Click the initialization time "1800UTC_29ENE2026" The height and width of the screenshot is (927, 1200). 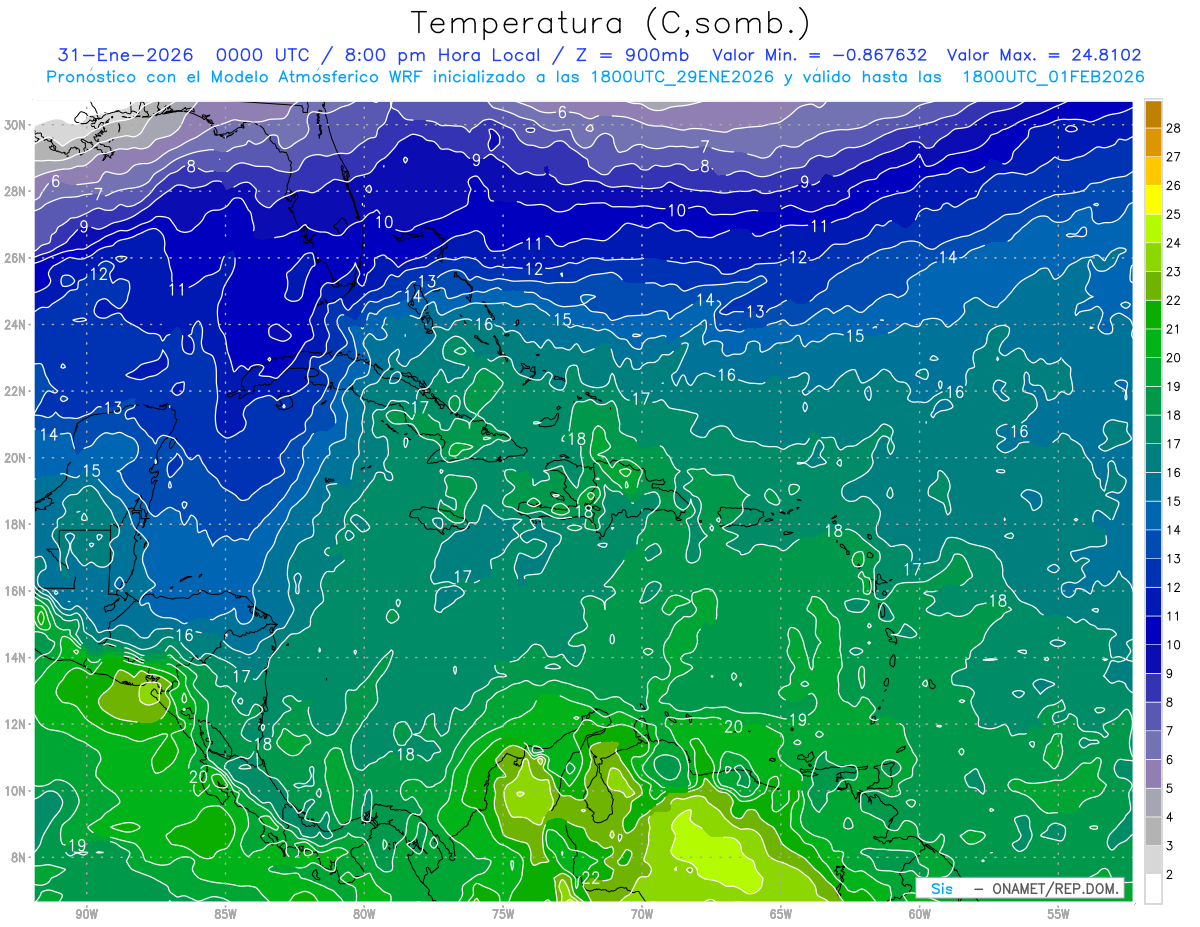(683, 77)
